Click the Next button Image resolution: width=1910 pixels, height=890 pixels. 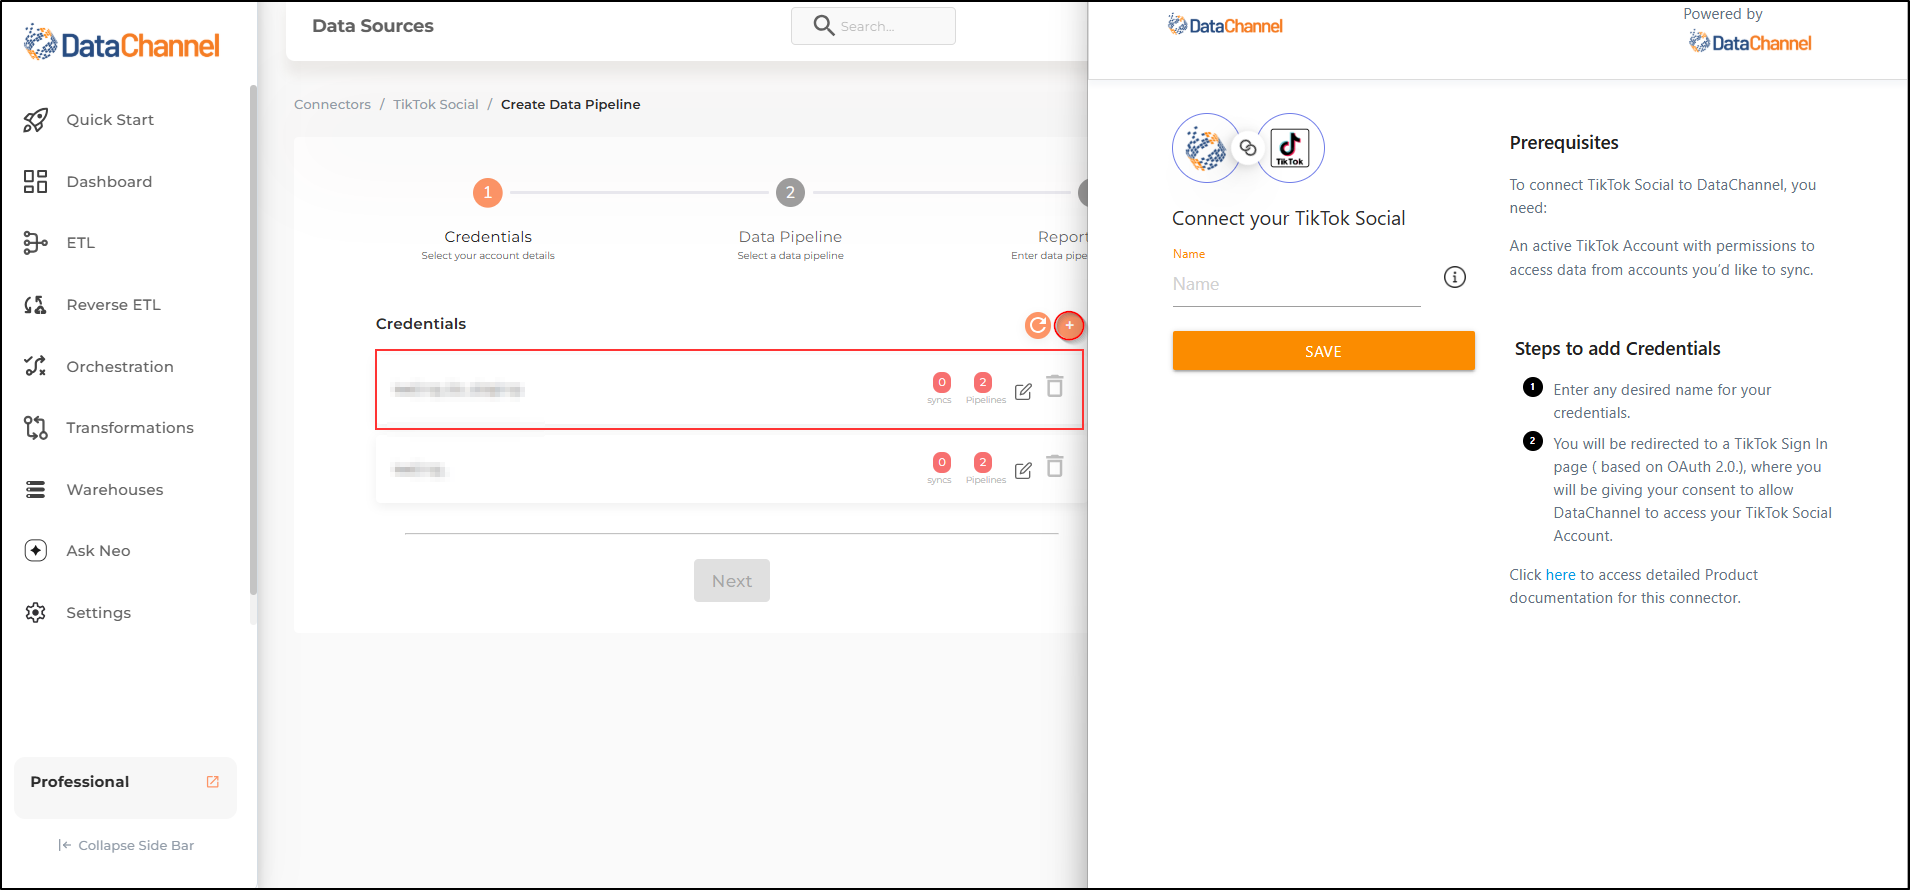732,581
